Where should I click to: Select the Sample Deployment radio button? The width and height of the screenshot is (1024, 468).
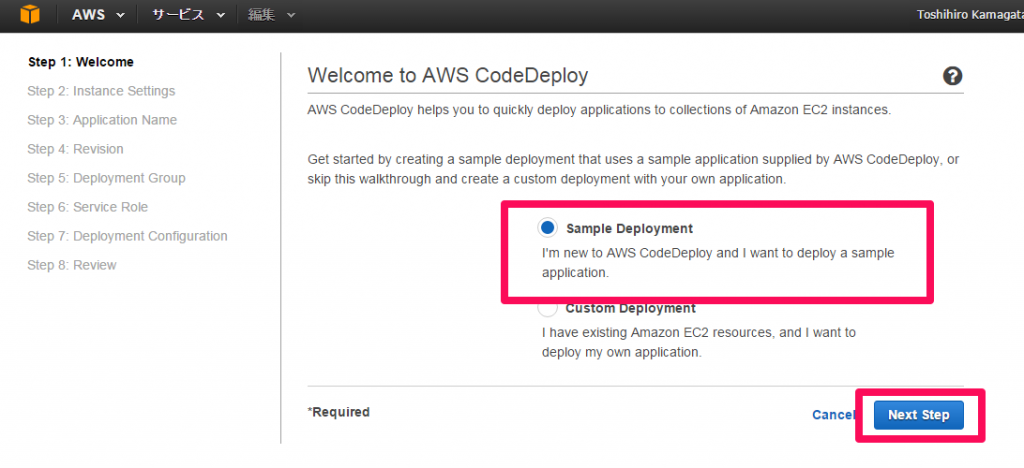point(547,228)
